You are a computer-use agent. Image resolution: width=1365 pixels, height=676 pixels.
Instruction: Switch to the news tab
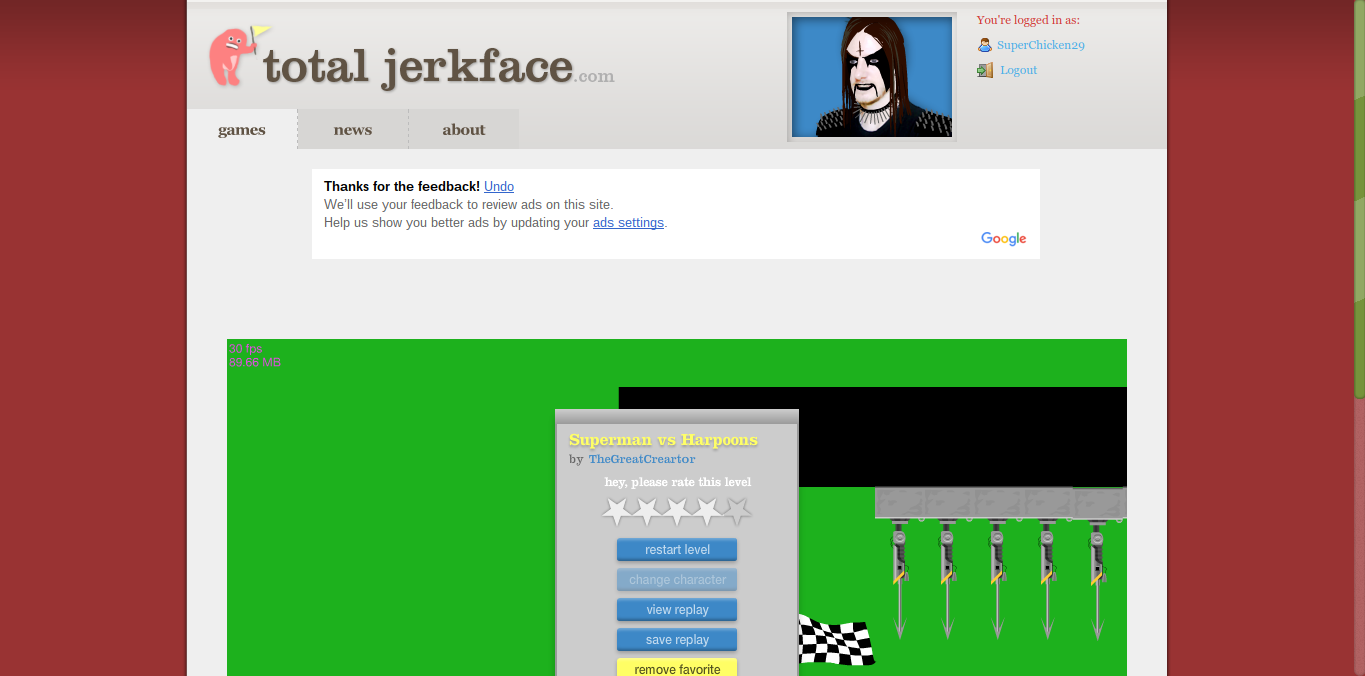[352, 129]
